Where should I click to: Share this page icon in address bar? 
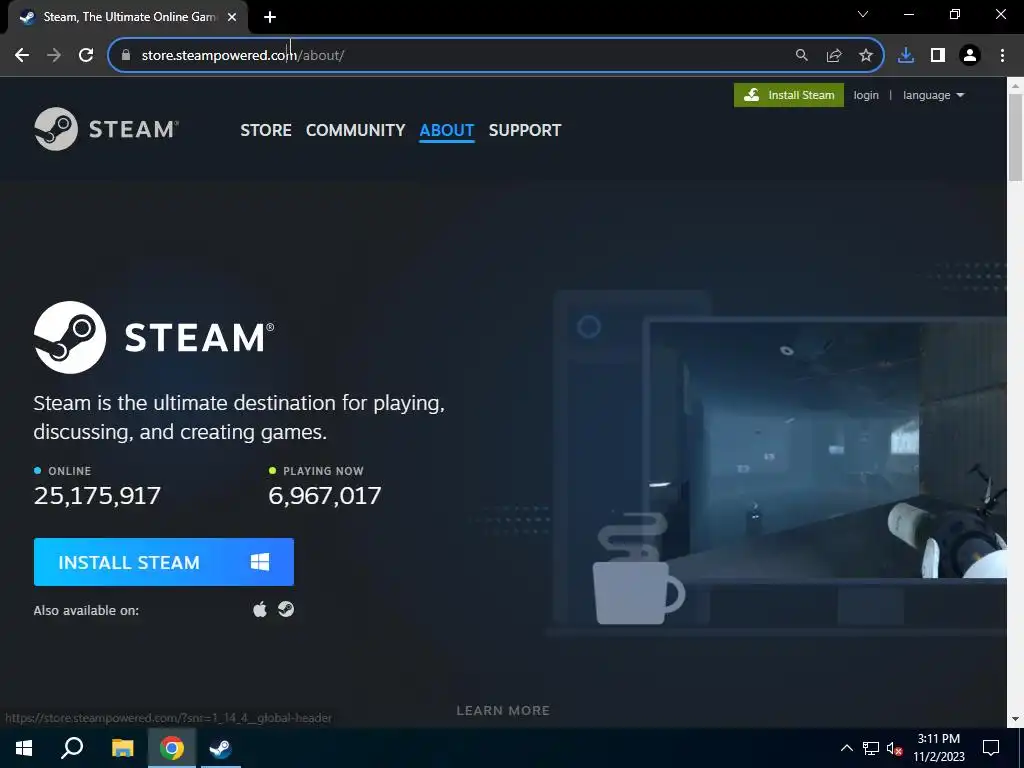[834, 56]
